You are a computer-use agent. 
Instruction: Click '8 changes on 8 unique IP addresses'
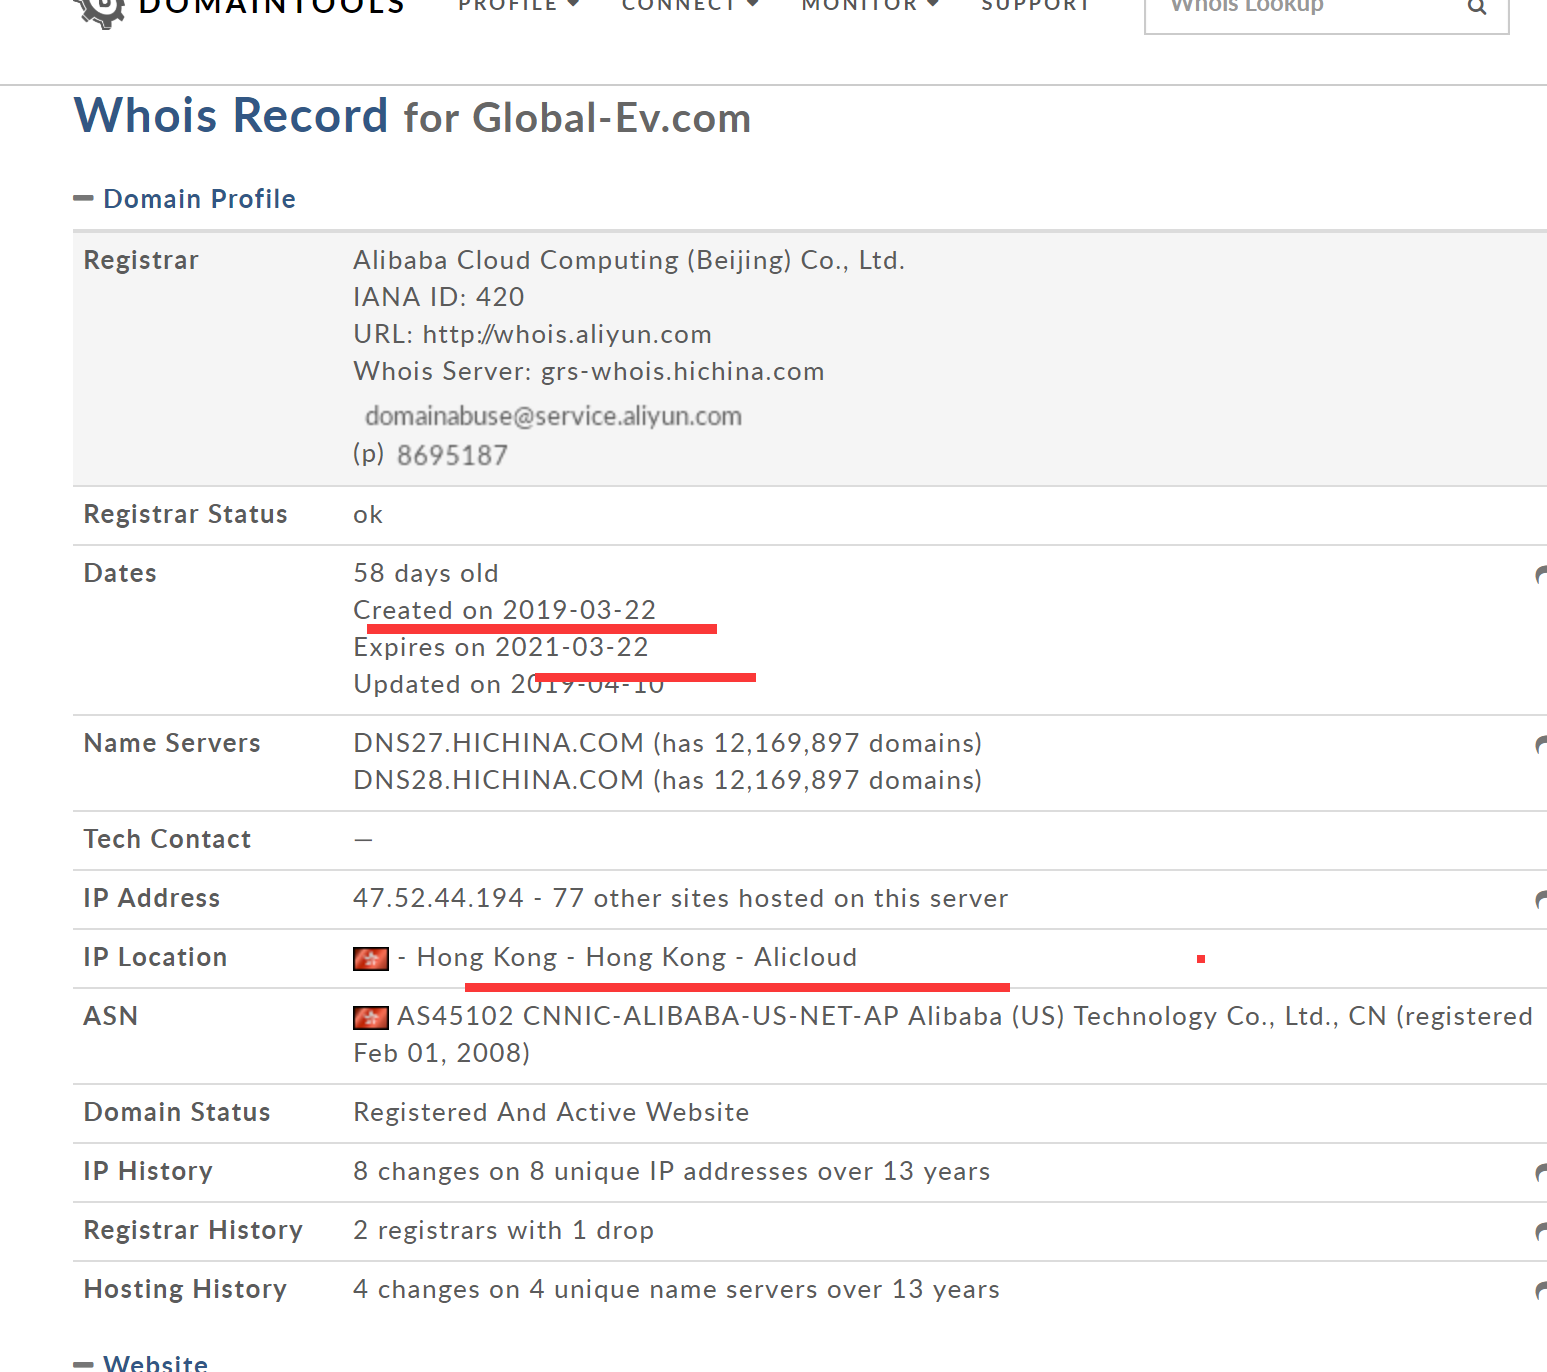(x=672, y=1171)
